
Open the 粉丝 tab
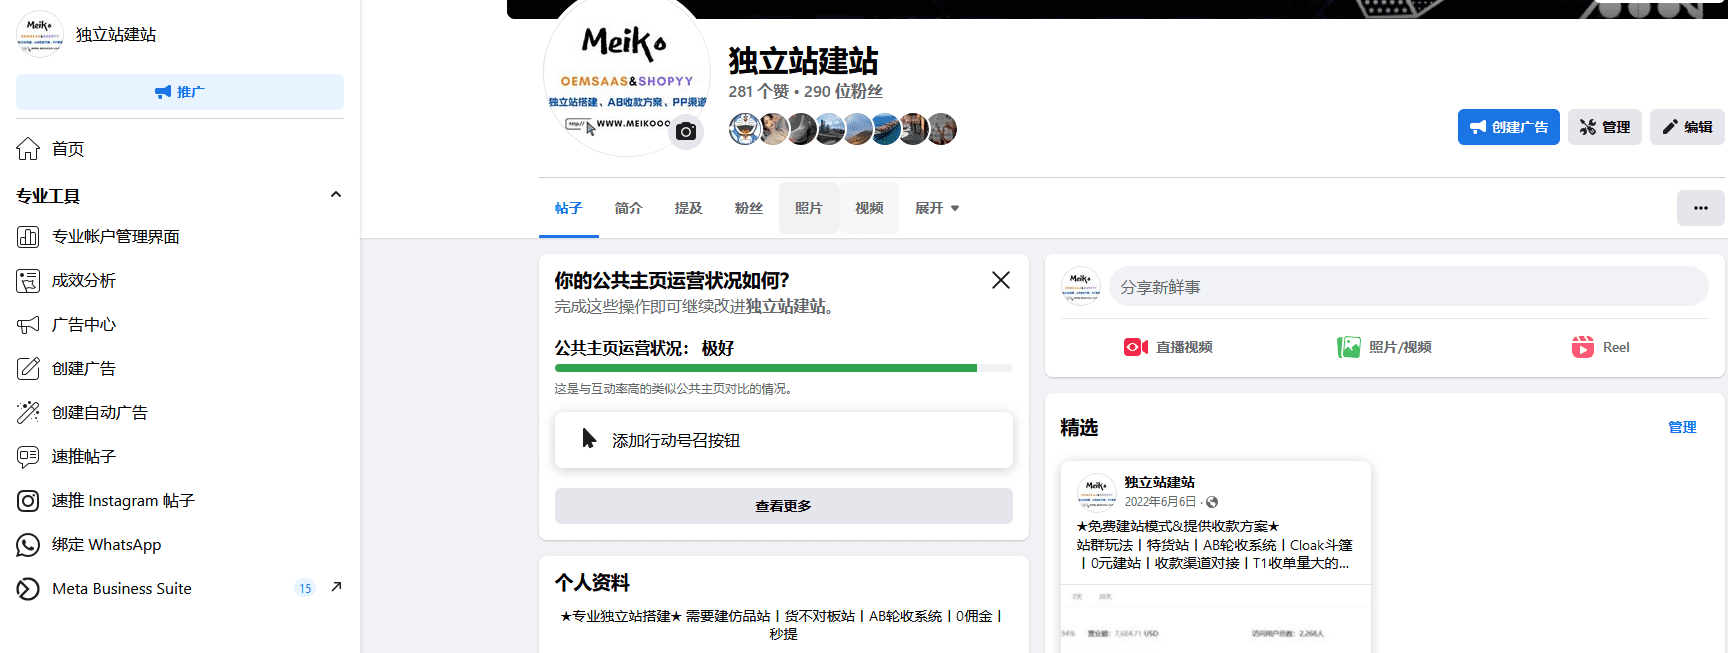coord(749,208)
